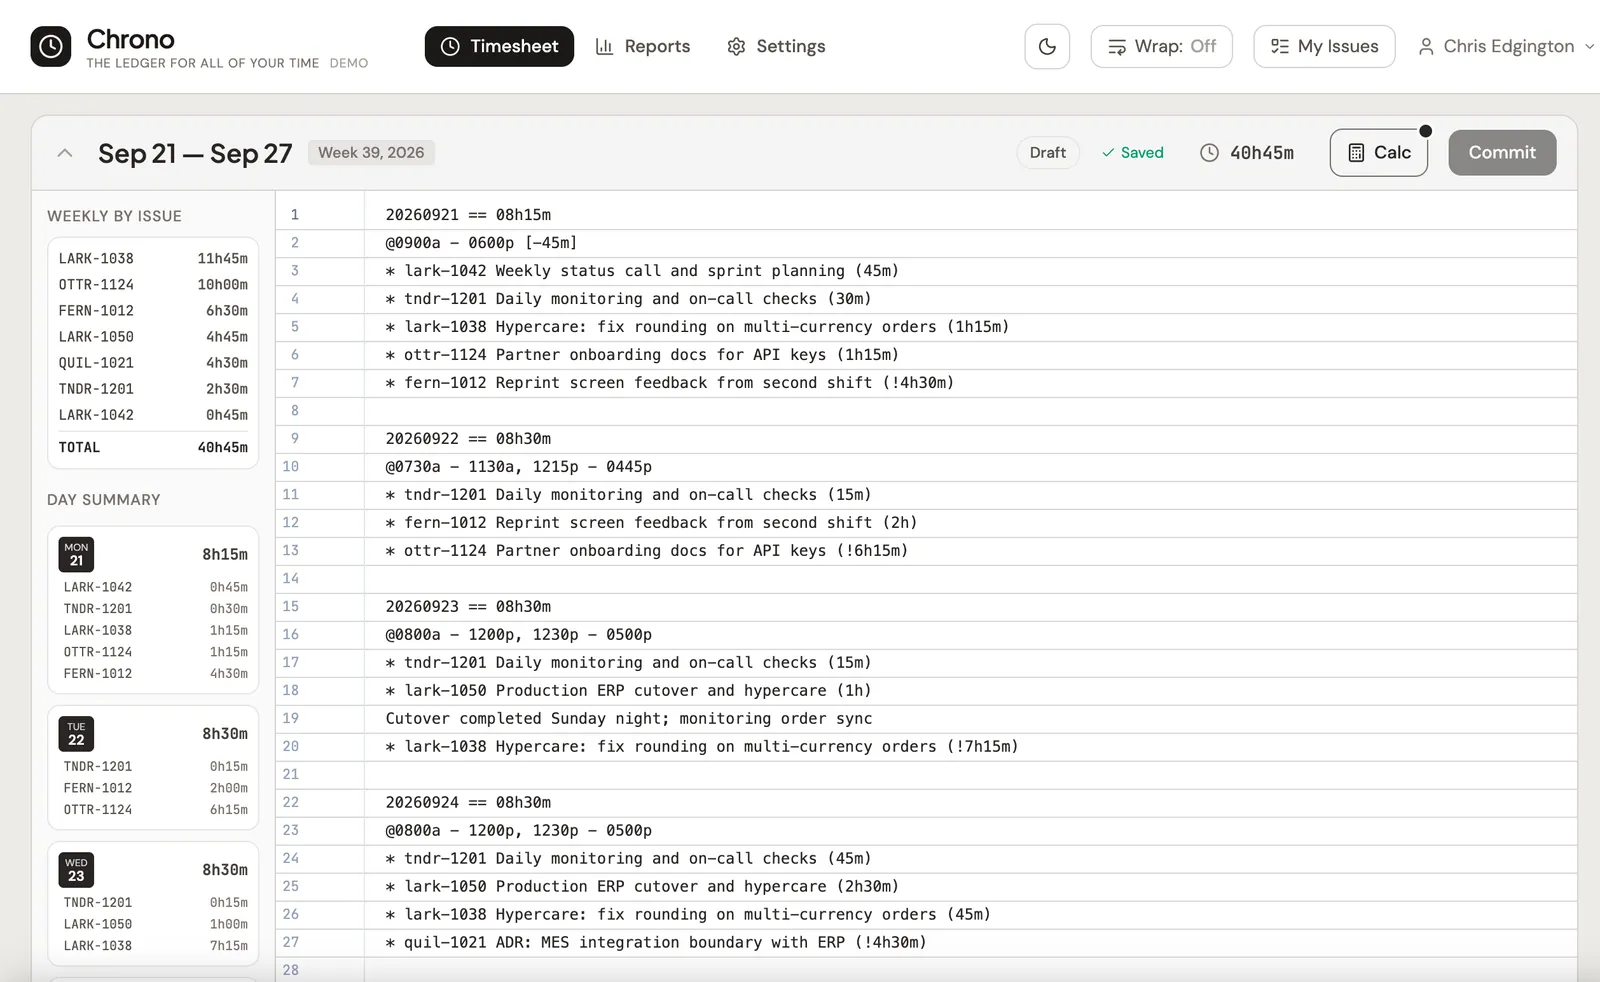Click the MON 21 day badge
Image resolution: width=1600 pixels, height=982 pixels.
pyautogui.click(x=76, y=554)
